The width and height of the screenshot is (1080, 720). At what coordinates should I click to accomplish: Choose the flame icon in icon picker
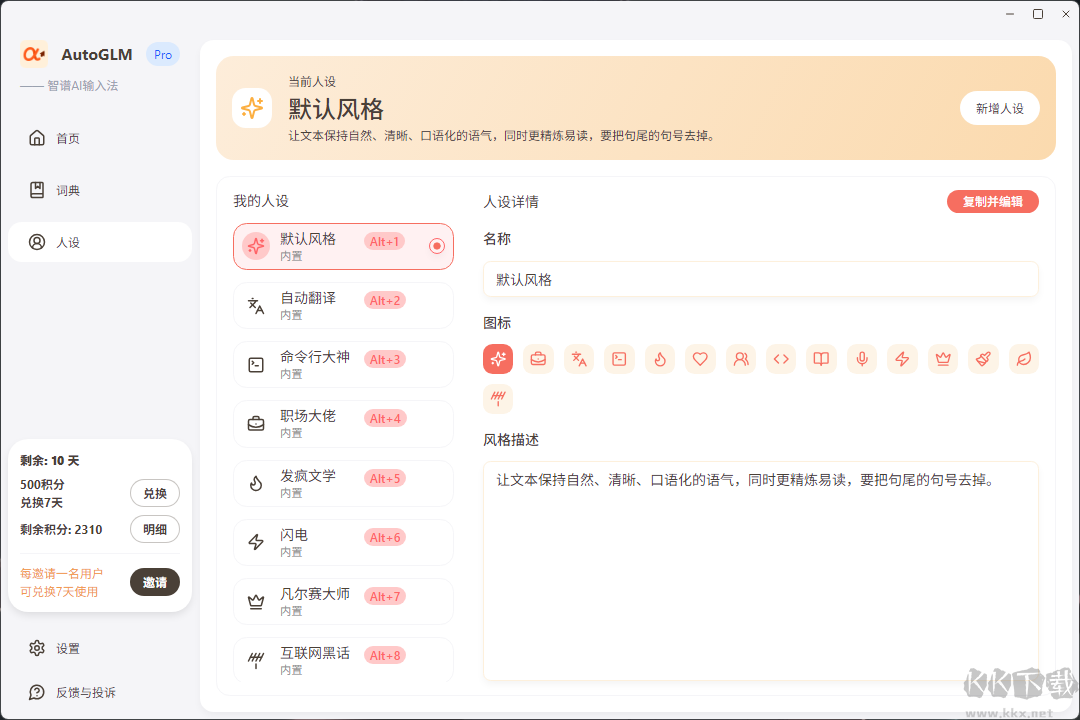pyautogui.click(x=660, y=359)
